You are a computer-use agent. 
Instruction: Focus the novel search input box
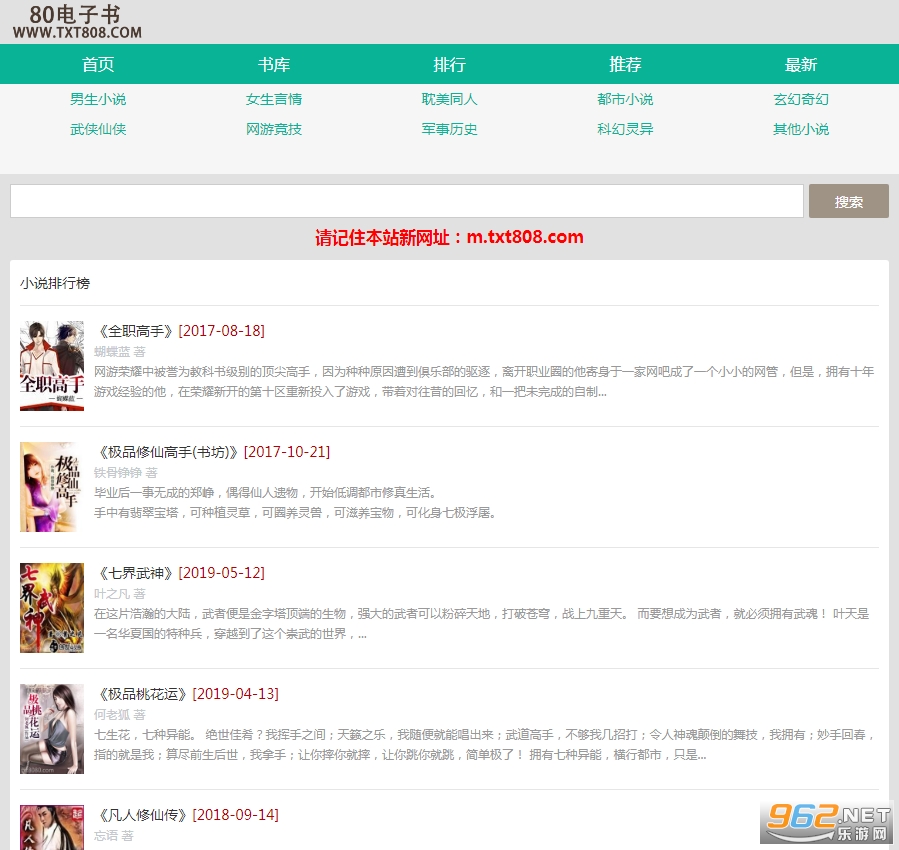tap(406, 201)
